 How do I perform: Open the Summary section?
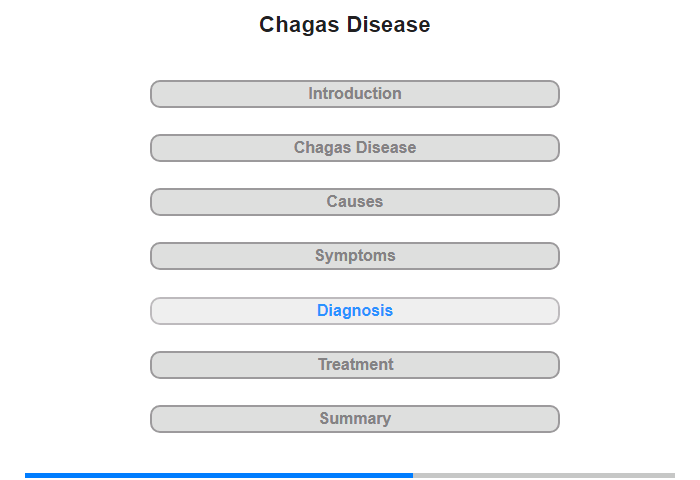(354, 419)
